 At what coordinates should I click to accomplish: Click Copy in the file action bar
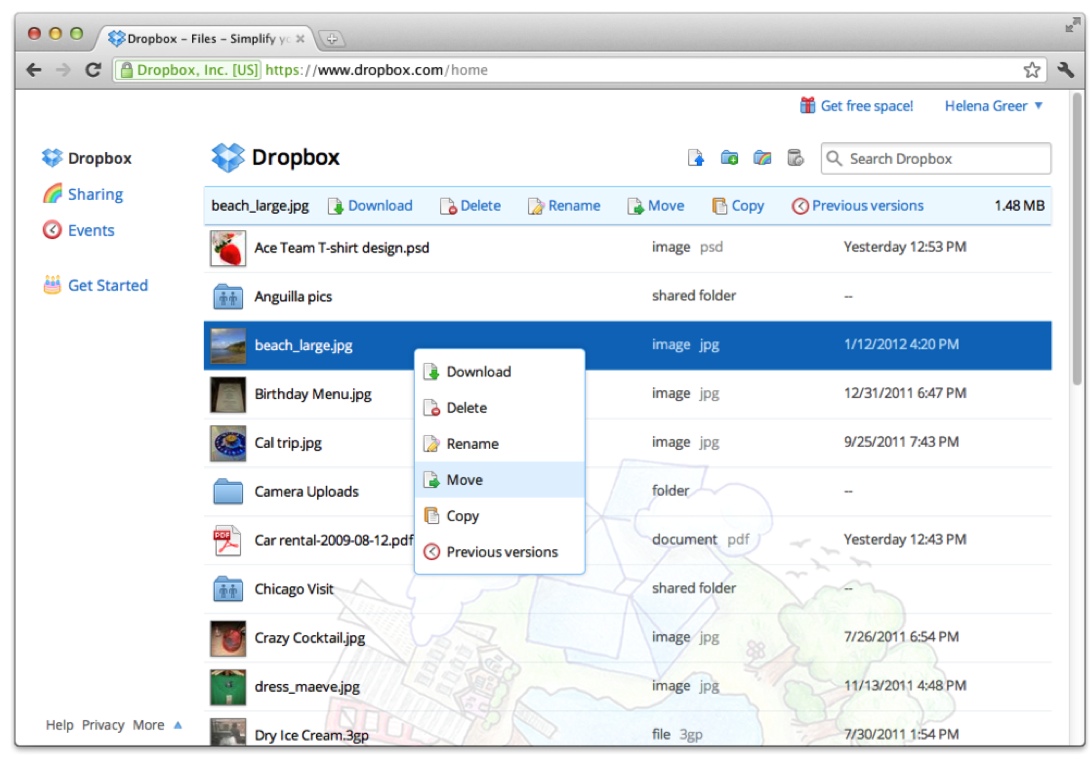pos(738,206)
